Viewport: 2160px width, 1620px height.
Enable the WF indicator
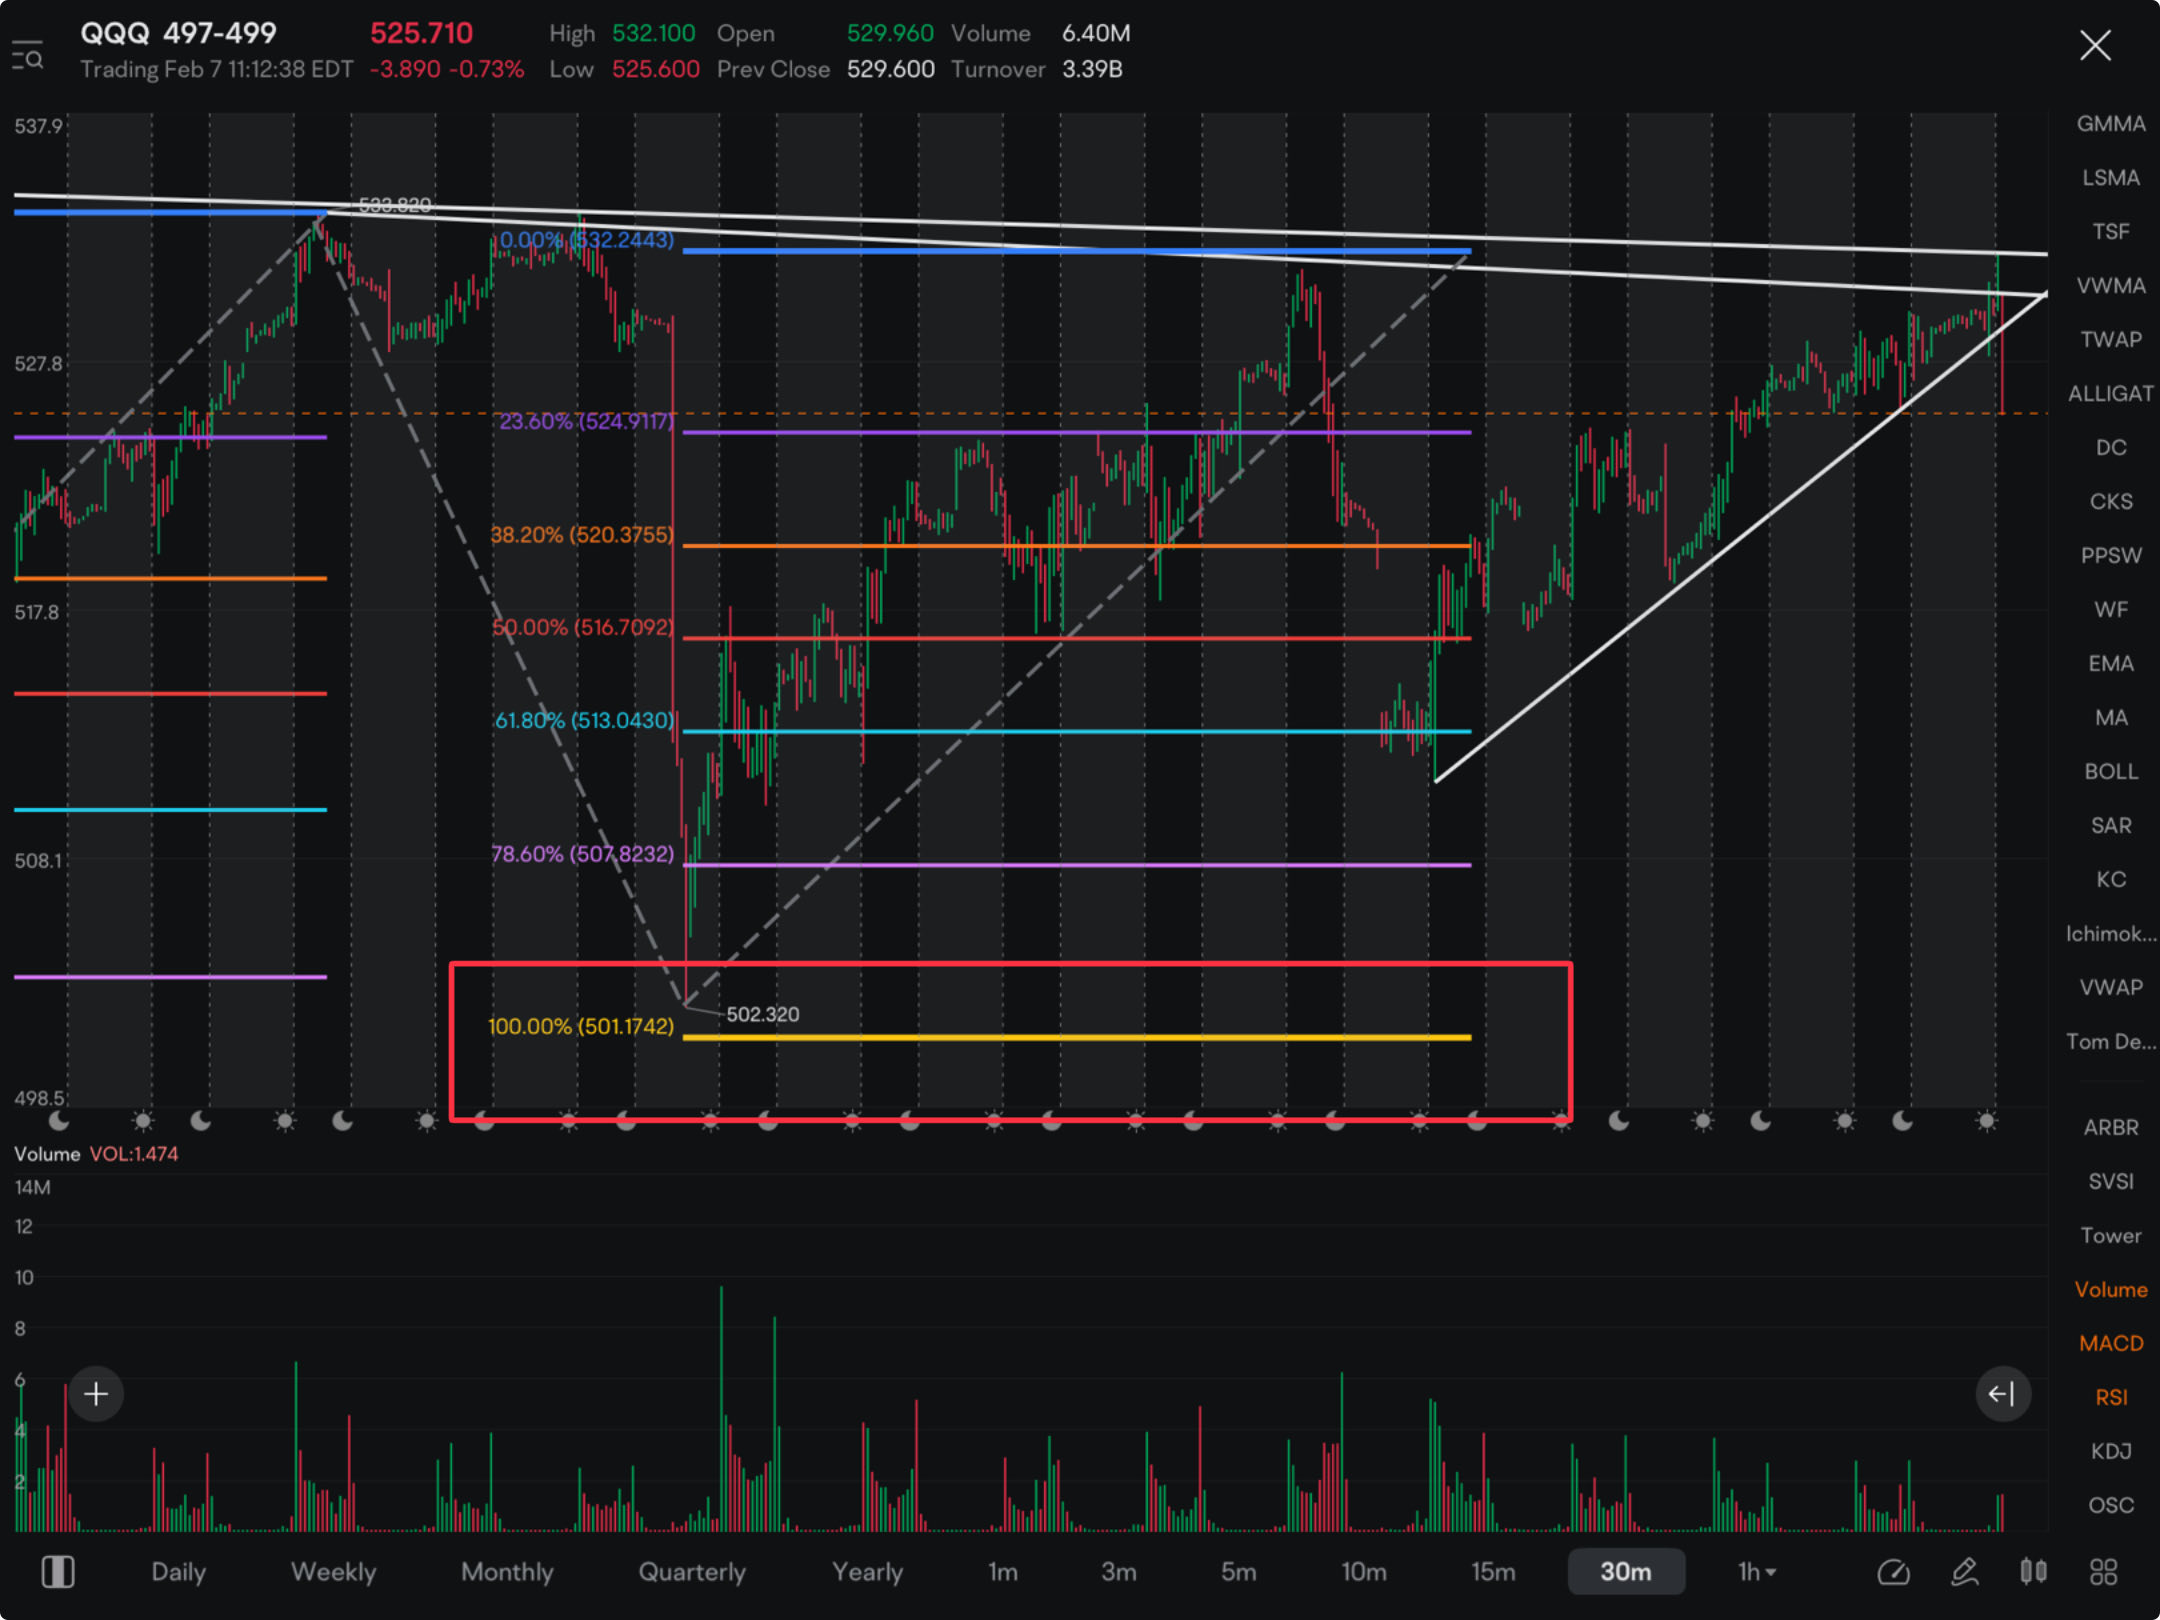pos(2111,610)
